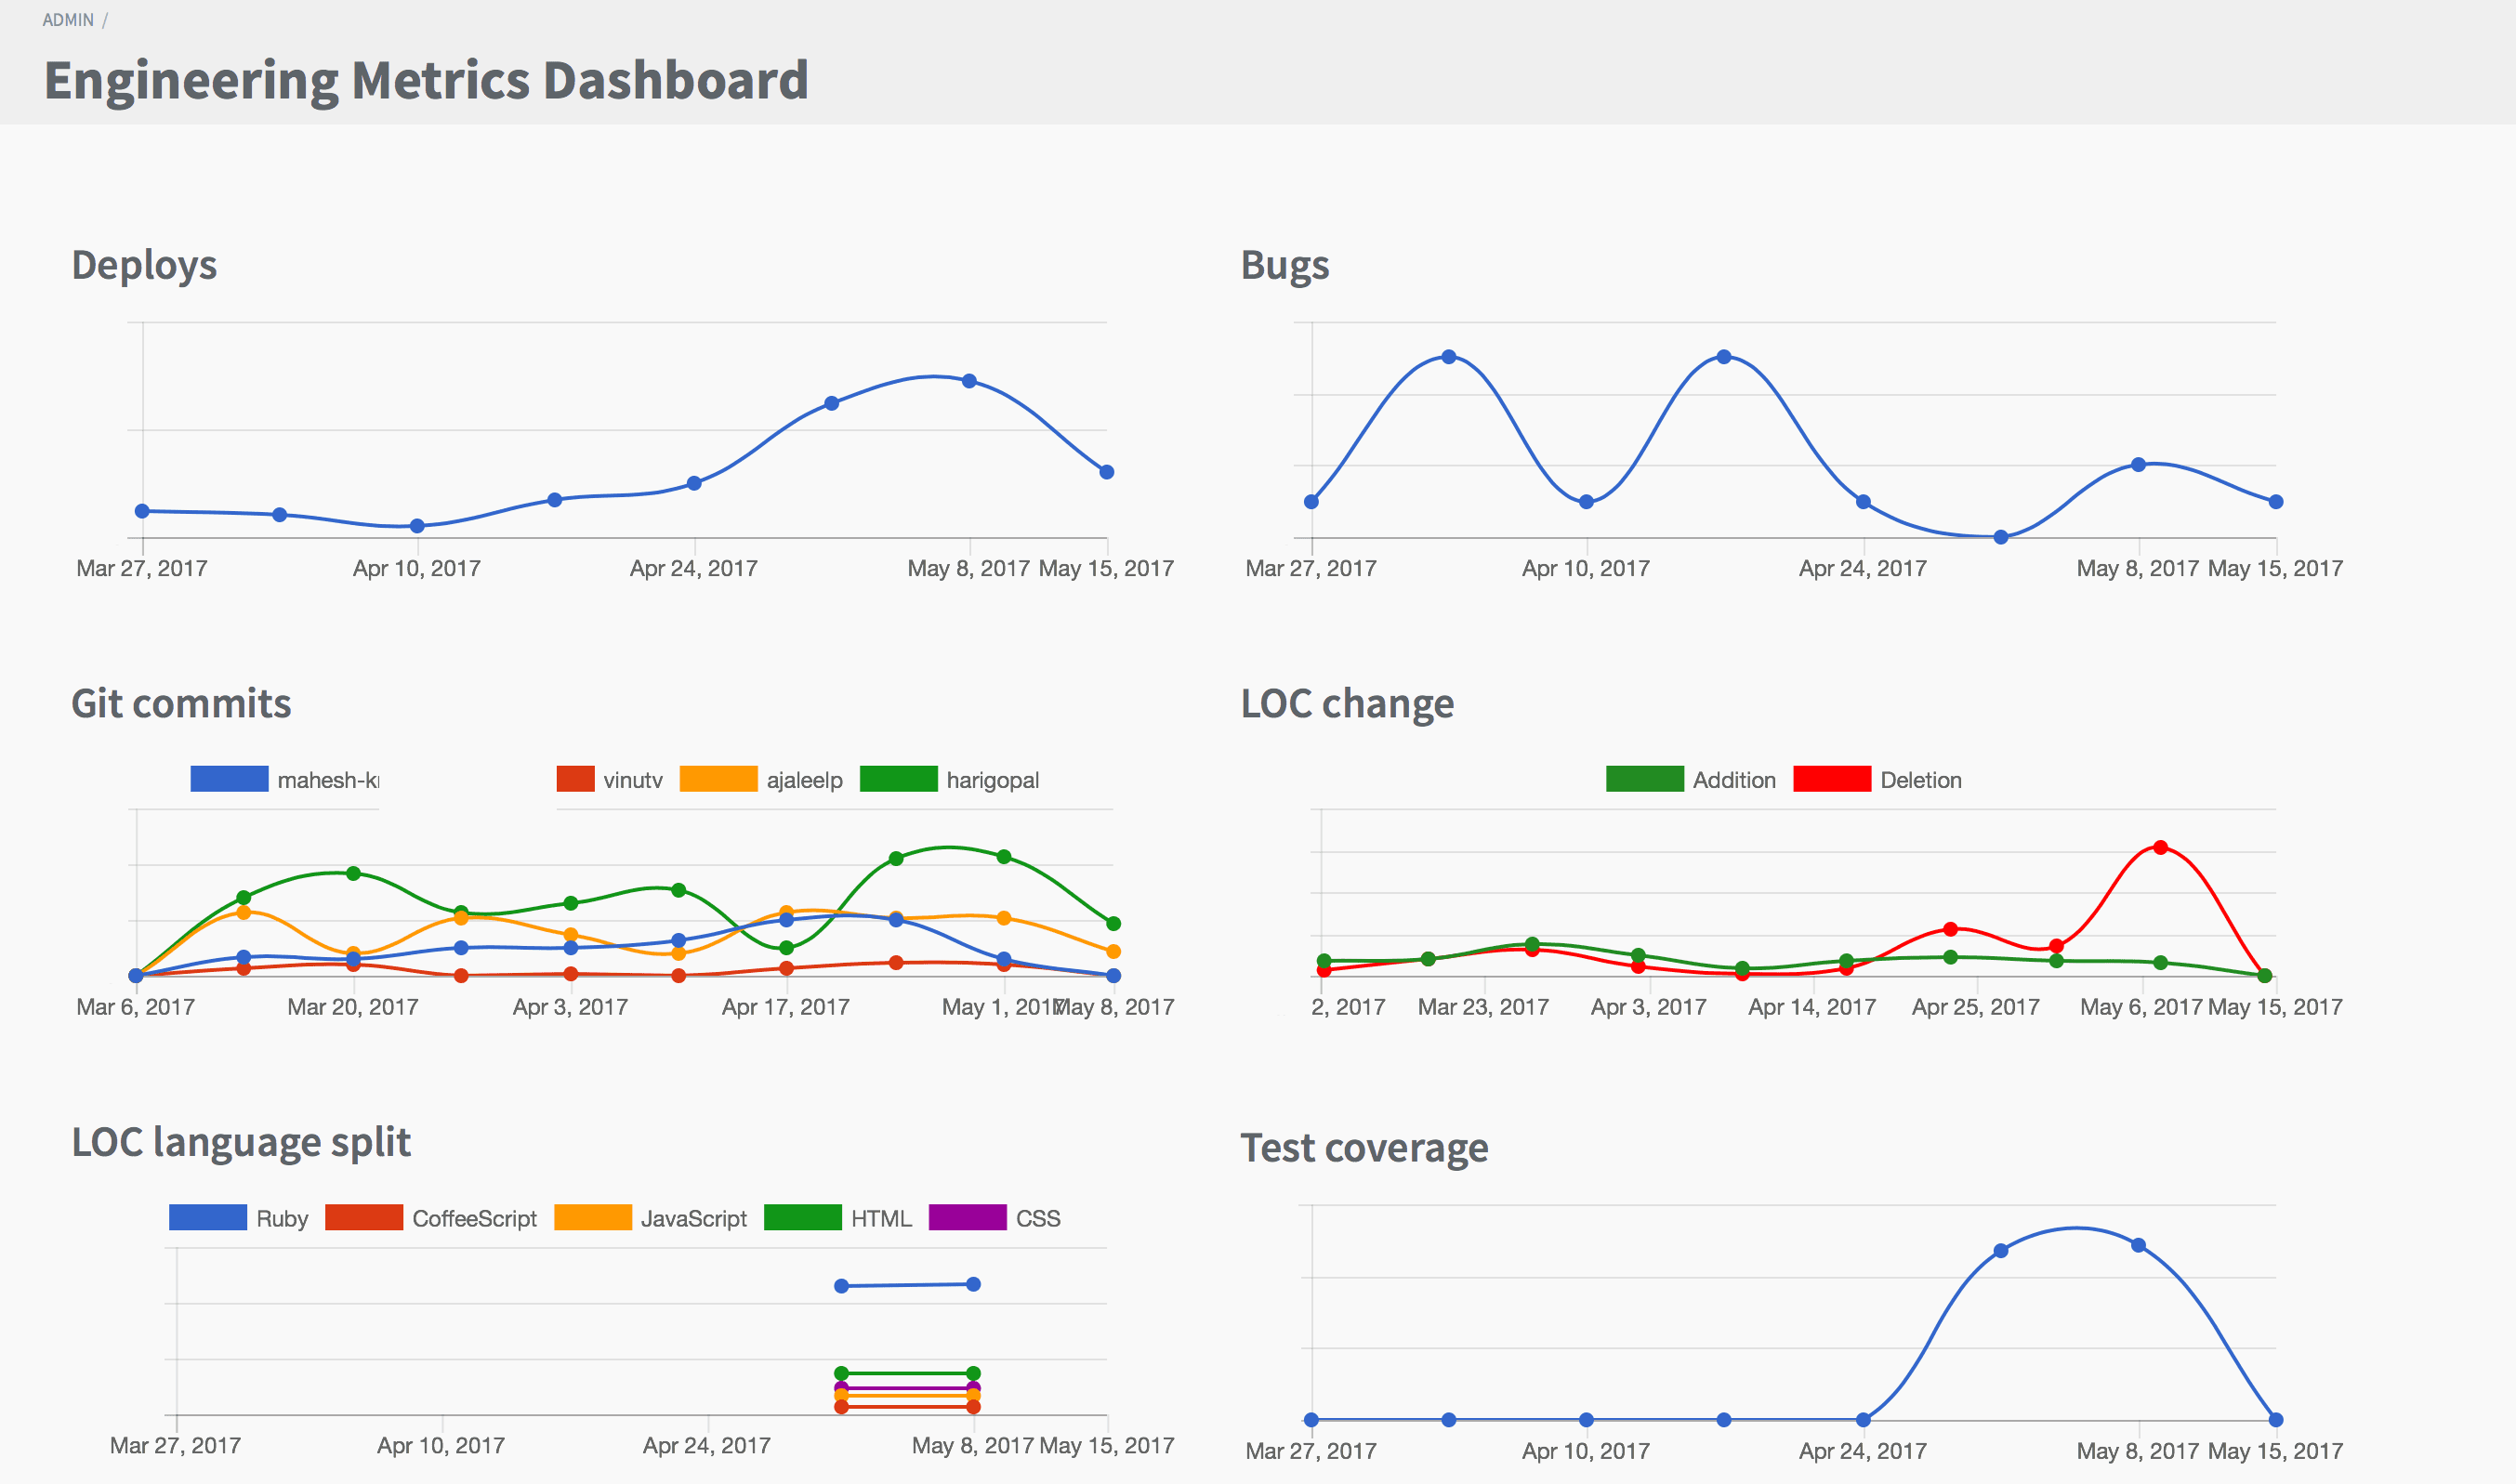Click the red Deletion legend swatch
The width and height of the screenshot is (2516, 1484).
(1834, 779)
